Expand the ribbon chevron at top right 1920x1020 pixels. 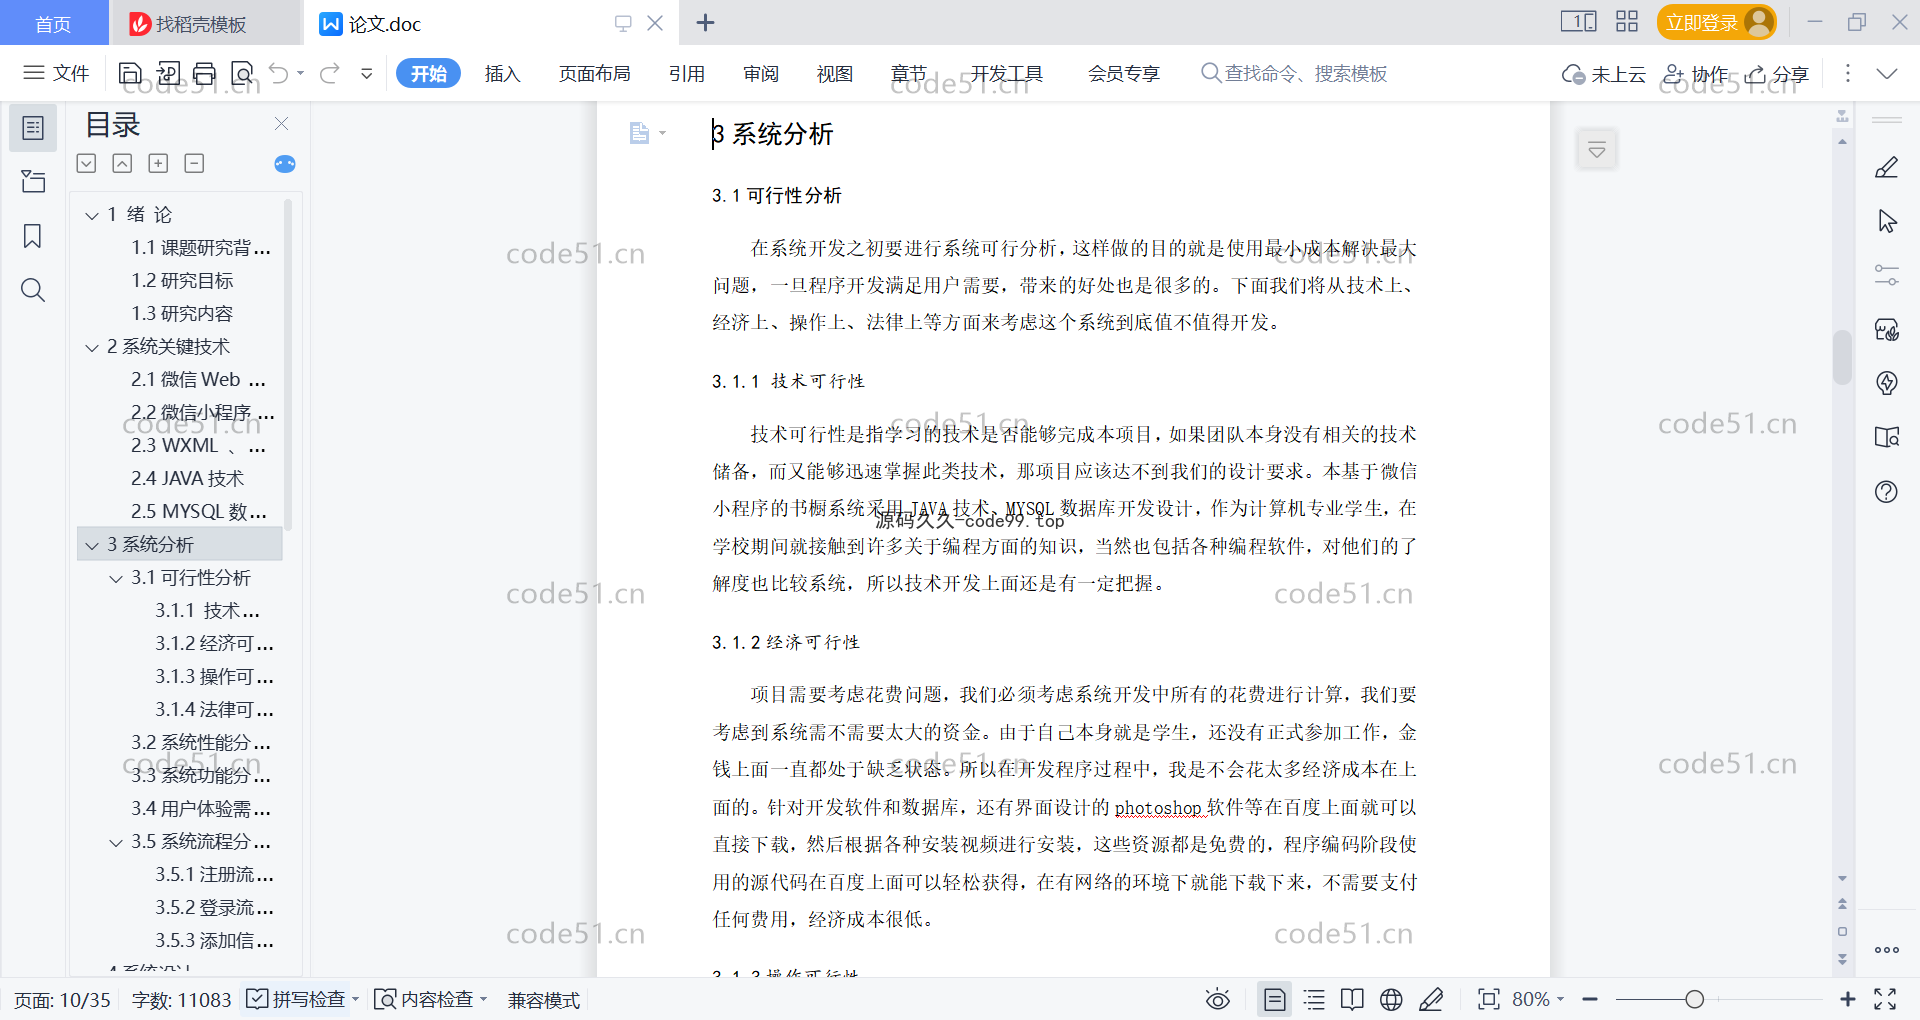click(1886, 73)
